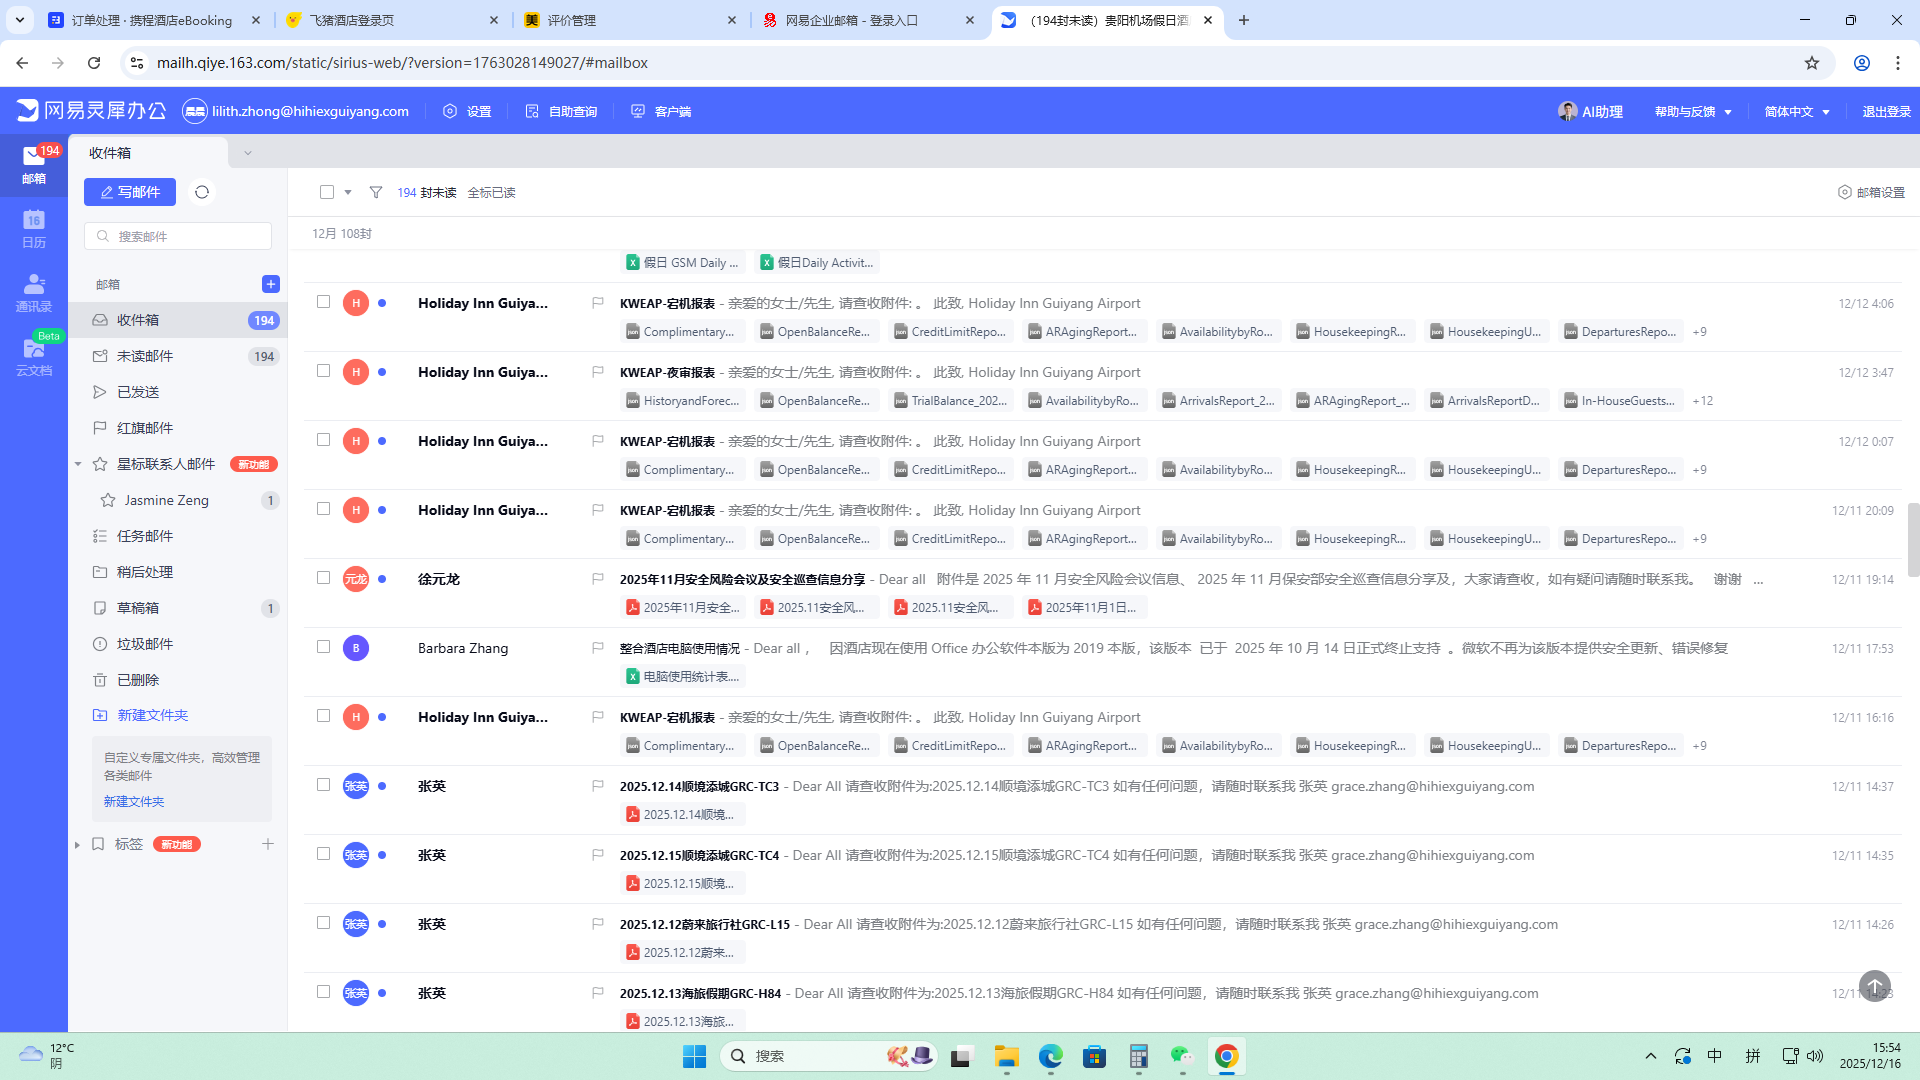Open the 简体中文 language dropdown
The height and width of the screenshot is (1080, 1920).
(x=1796, y=112)
